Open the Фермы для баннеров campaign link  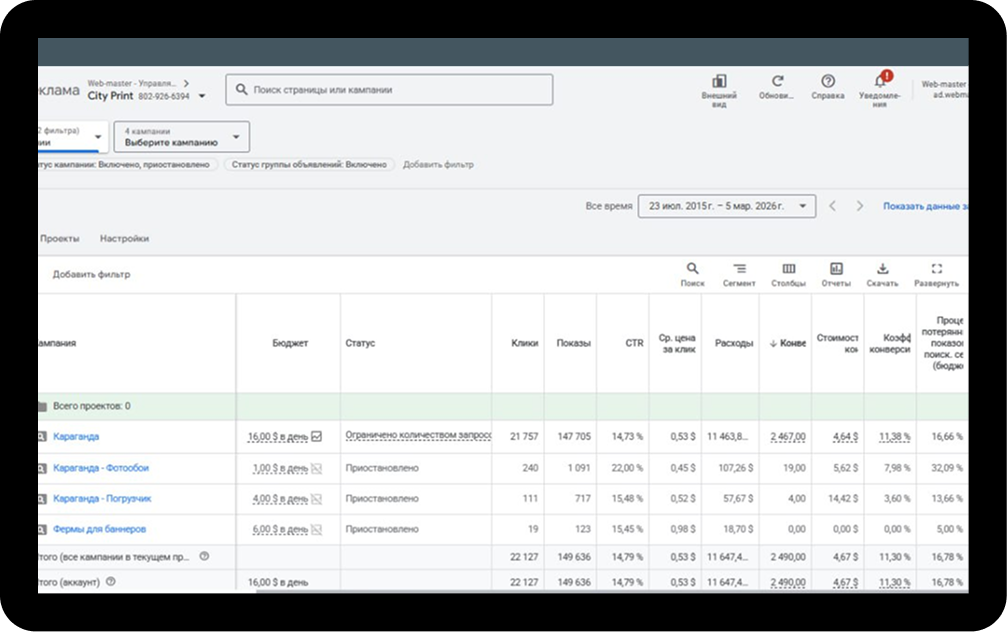(x=100, y=529)
